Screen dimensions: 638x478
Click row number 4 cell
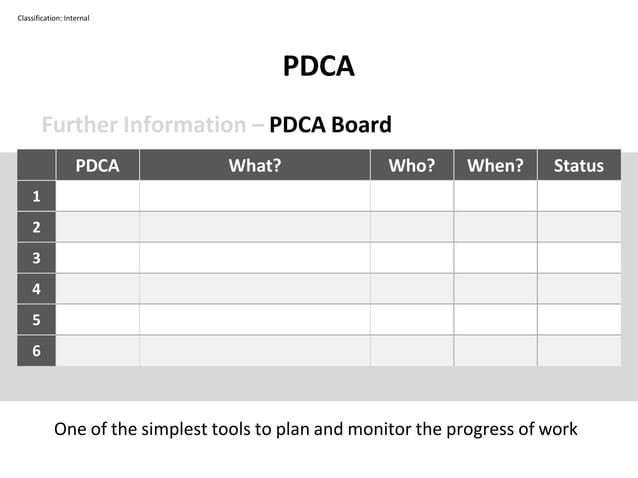tap(36, 289)
